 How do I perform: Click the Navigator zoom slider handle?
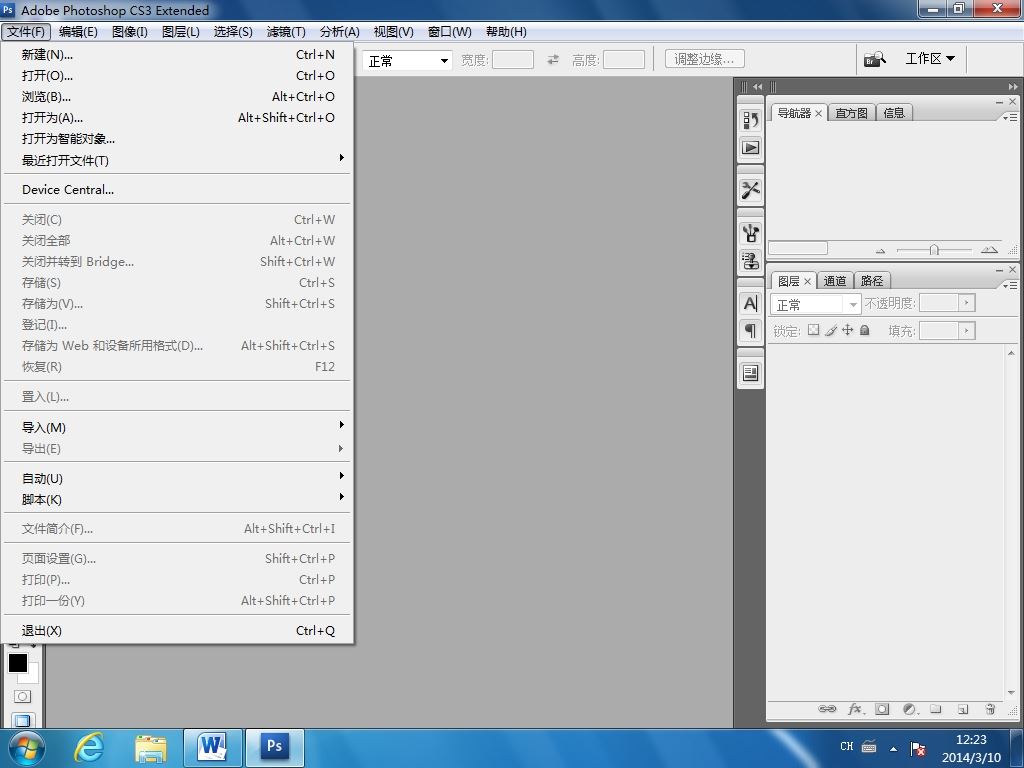click(934, 249)
